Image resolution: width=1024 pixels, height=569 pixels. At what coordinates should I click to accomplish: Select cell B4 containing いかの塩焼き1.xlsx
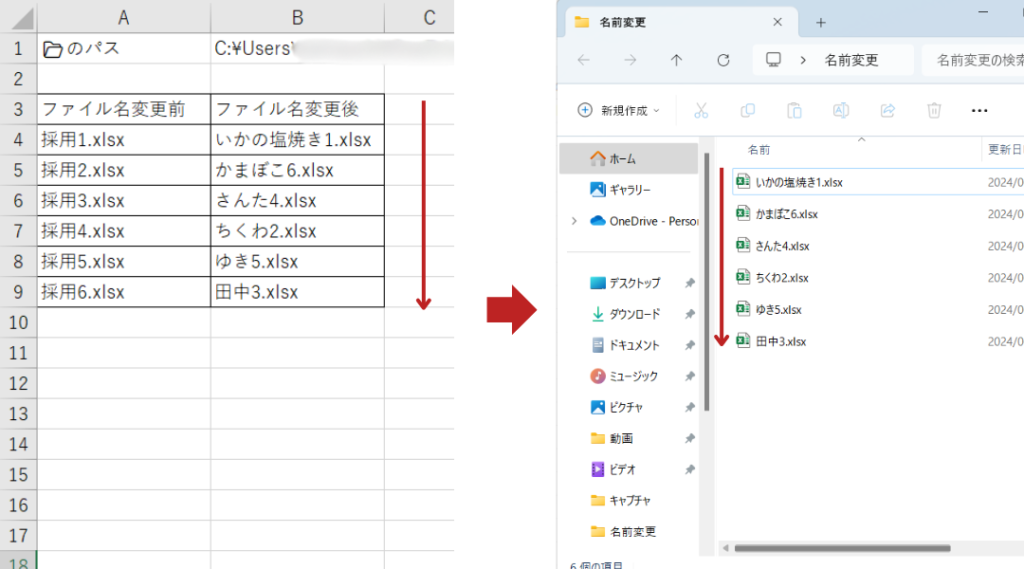click(296, 140)
